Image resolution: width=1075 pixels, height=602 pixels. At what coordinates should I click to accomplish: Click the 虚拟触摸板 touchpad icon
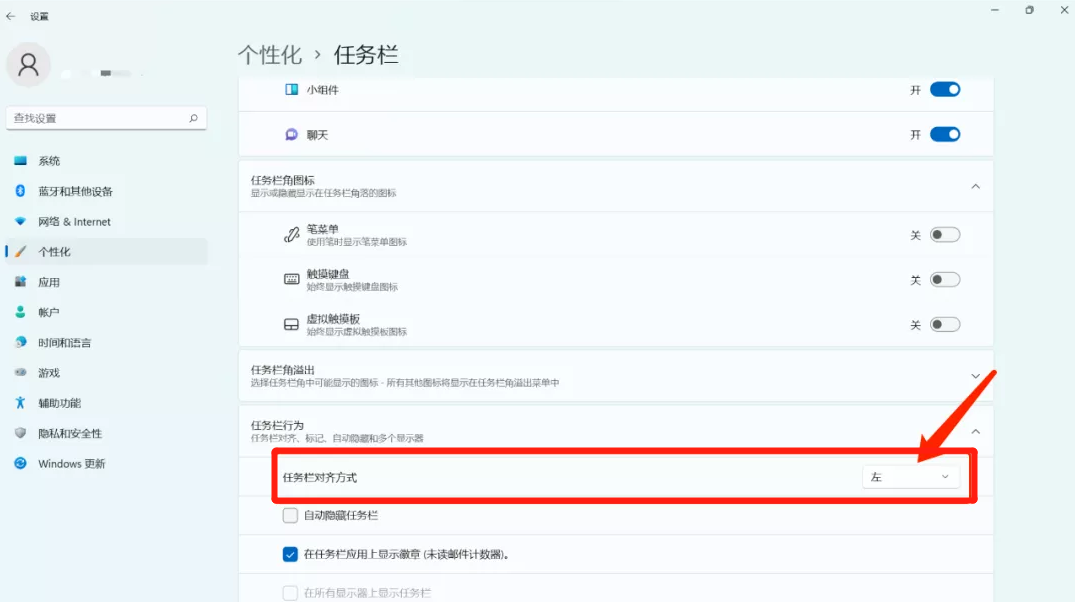coord(291,324)
